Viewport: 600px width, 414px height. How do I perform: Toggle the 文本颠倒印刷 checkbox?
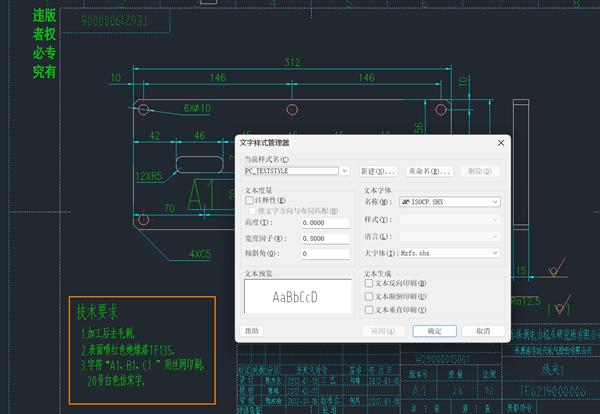pyautogui.click(x=370, y=296)
